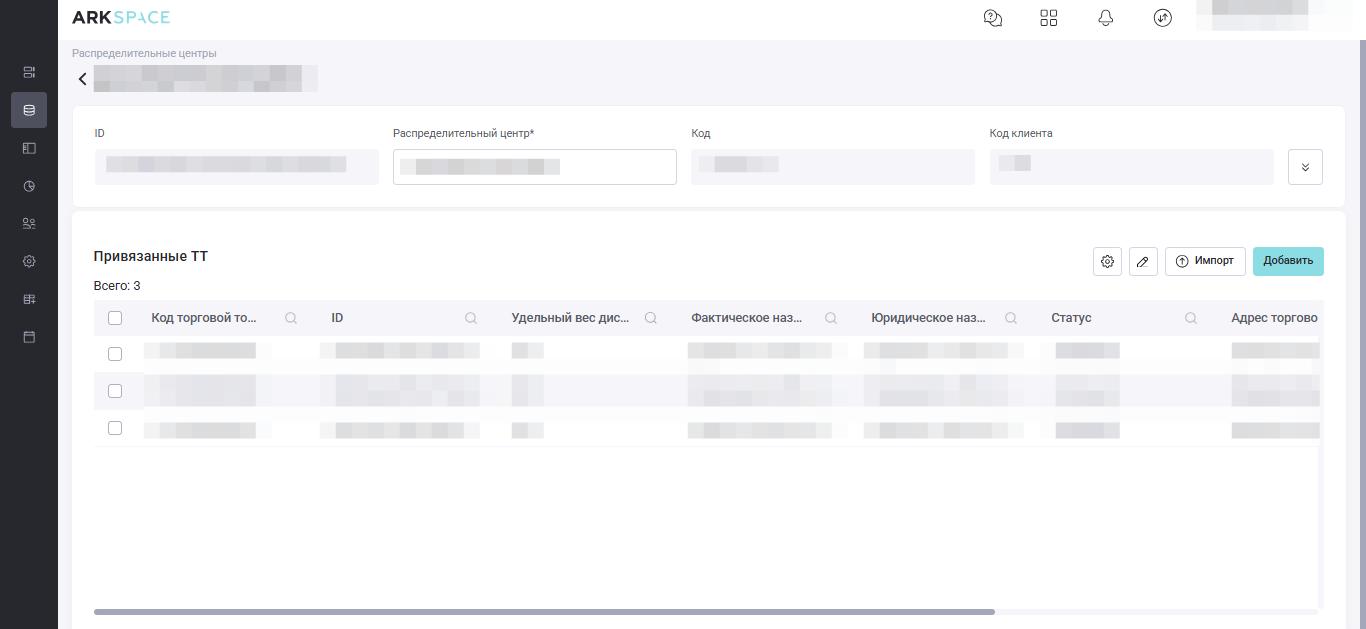
Task: Check the third table row checkbox
Action: [115, 428]
